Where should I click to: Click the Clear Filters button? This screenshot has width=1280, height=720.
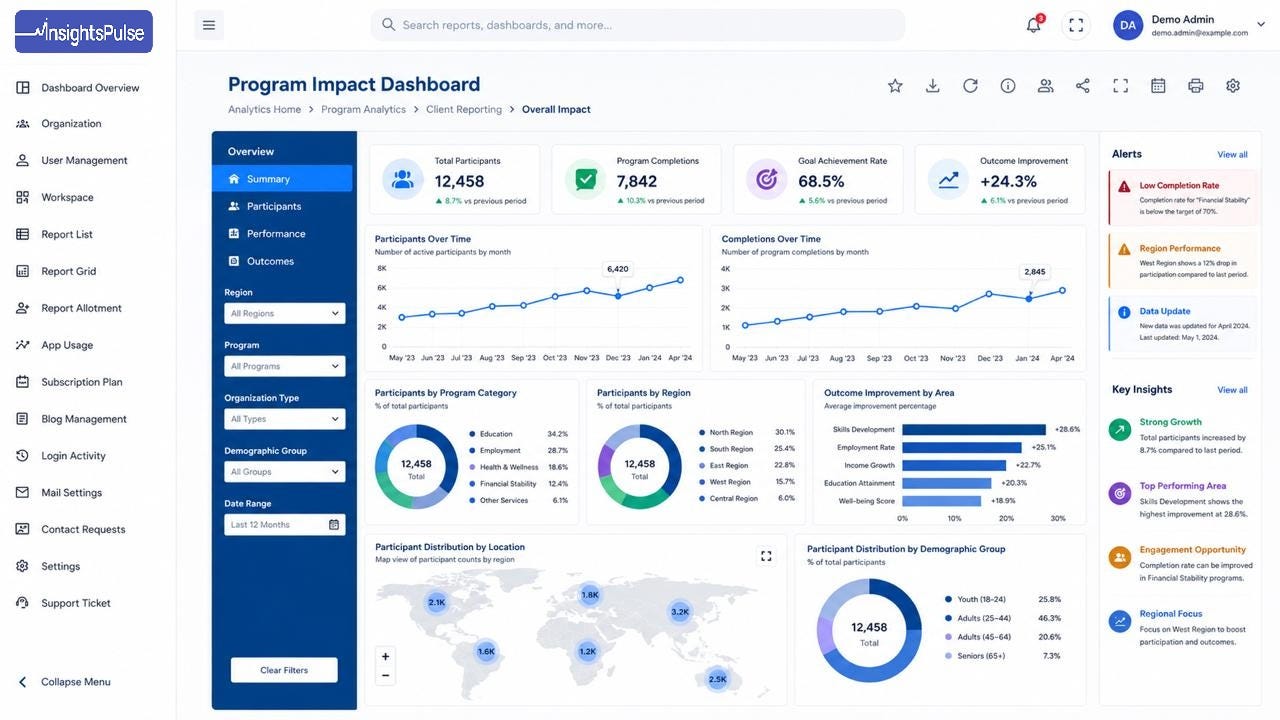coord(284,670)
